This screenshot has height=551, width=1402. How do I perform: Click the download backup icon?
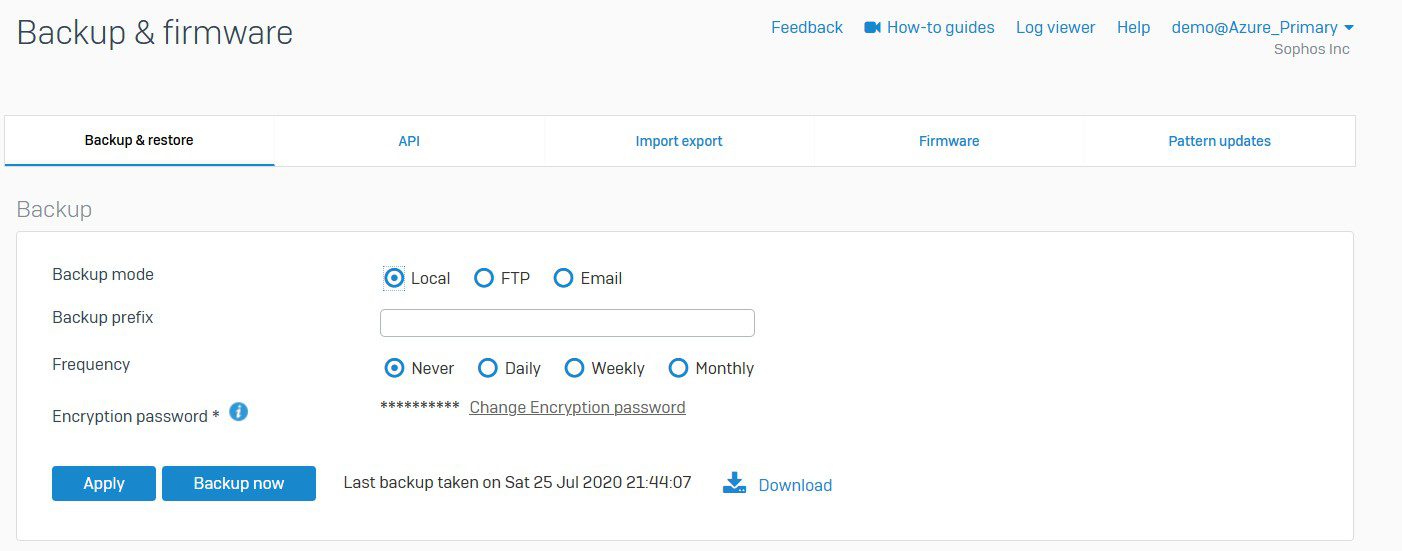point(735,484)
